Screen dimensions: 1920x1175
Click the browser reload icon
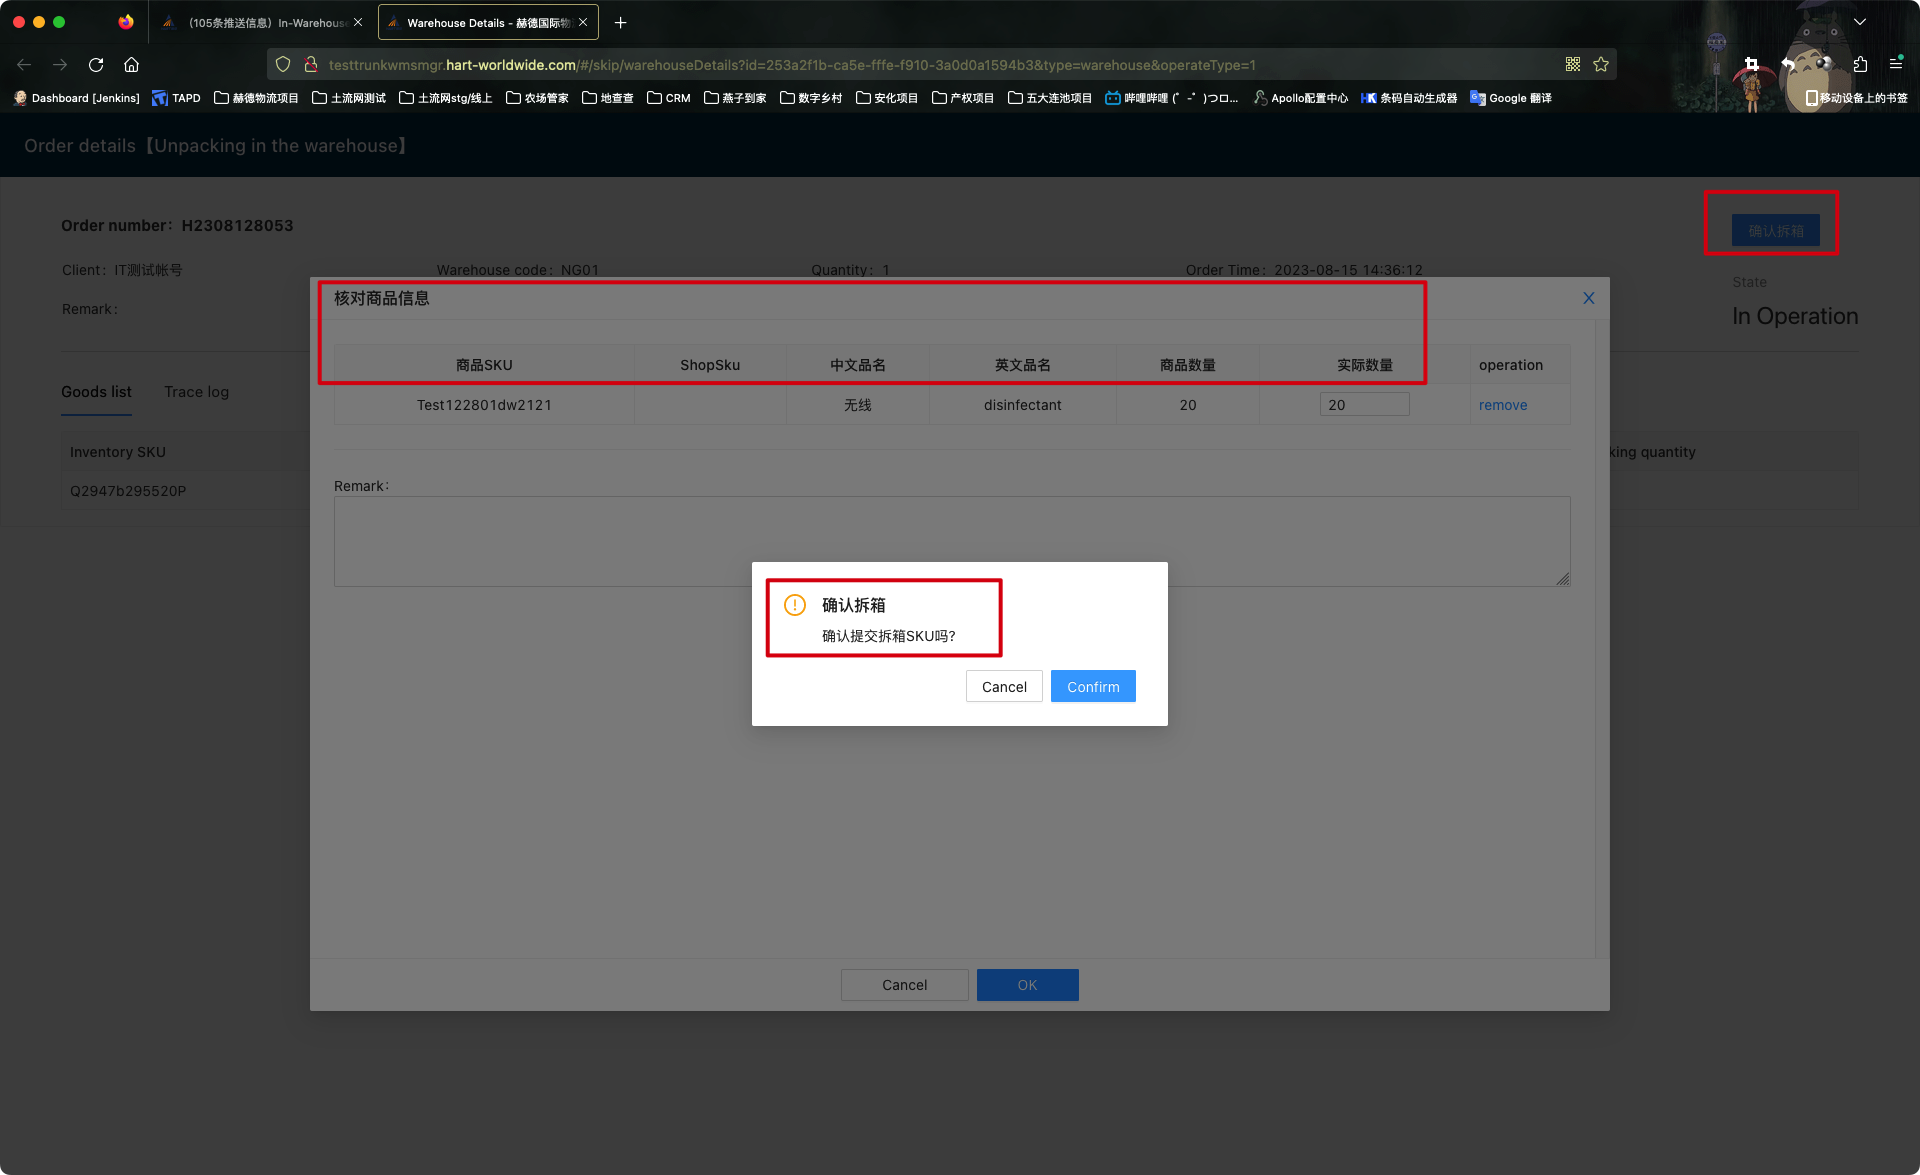[96, 65]
